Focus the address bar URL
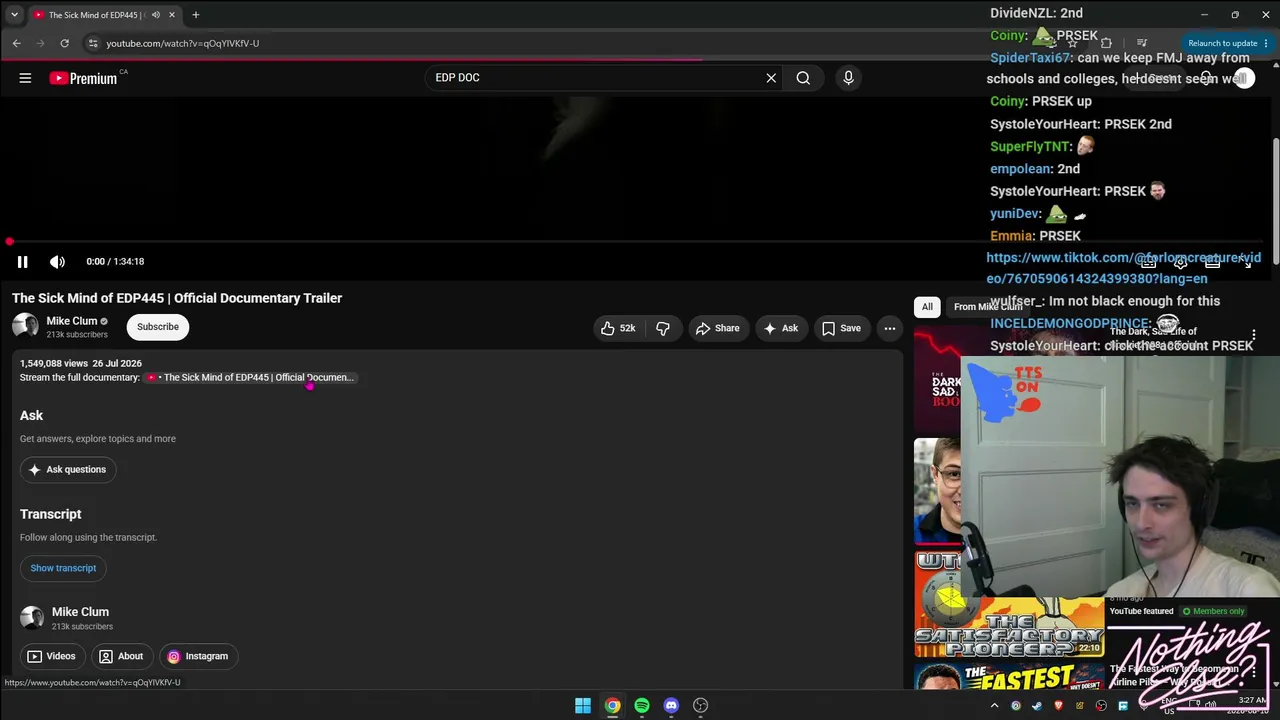The image size is (1280, 720). tap(182, 43)
